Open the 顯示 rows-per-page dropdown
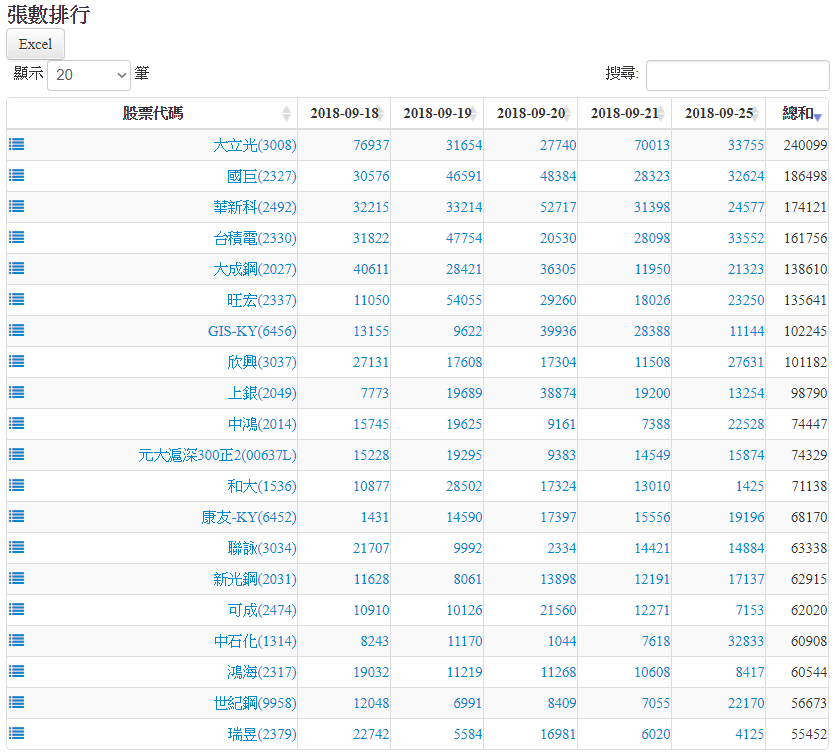Image resolution: width=835 pixels, height=755 pixels. tap(89, 75)
